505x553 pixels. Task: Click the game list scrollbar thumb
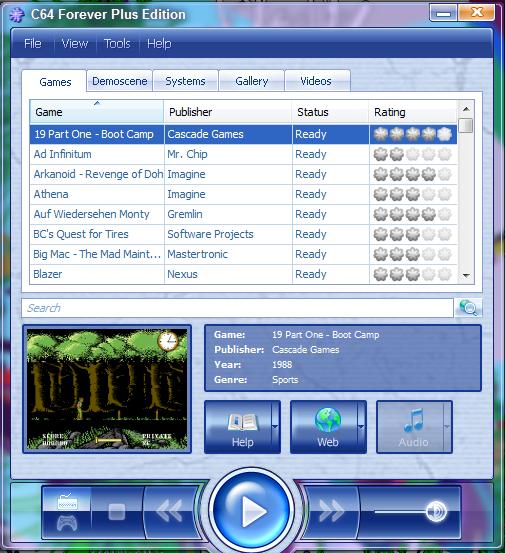tap(466, 126)
